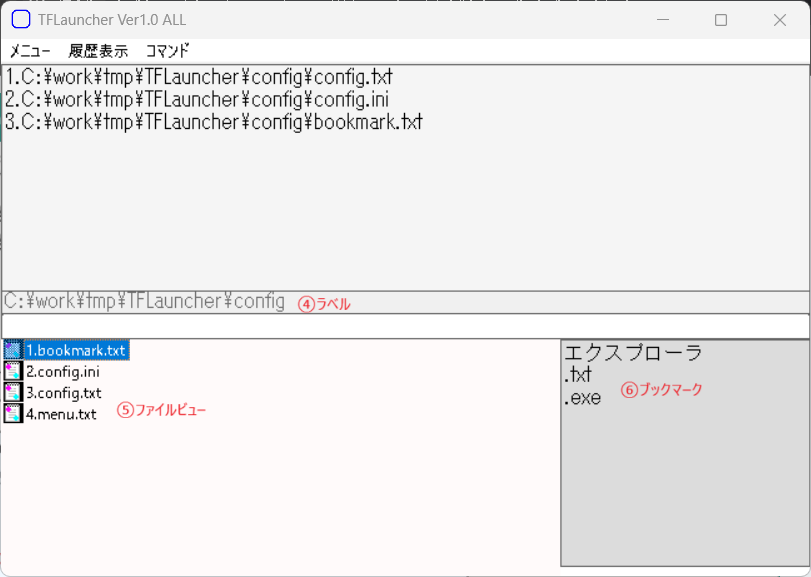Image resolution: width=811 pixels, height=577 pixels.
Task: Click the TFLauncher app icon in title bar
Action: tap(20, 20)
